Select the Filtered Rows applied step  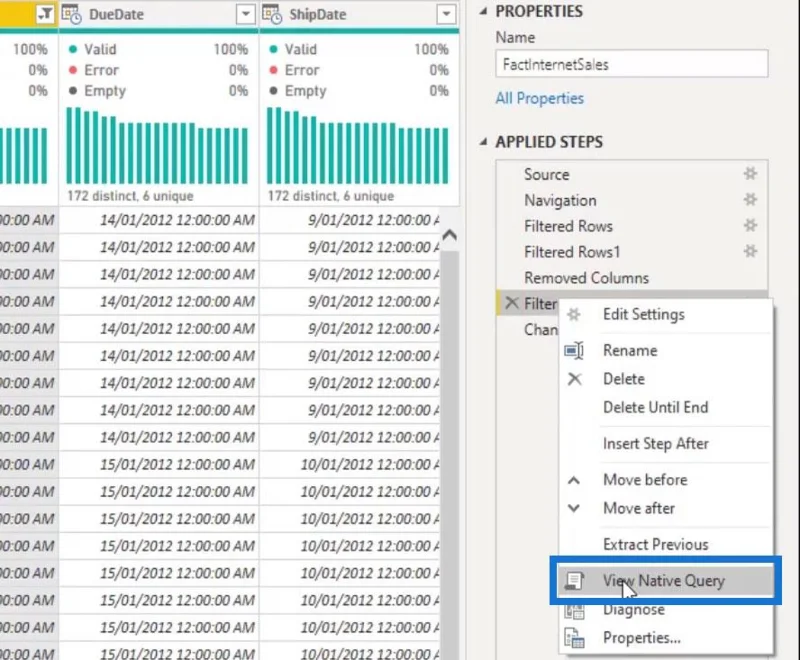(632, 226)
